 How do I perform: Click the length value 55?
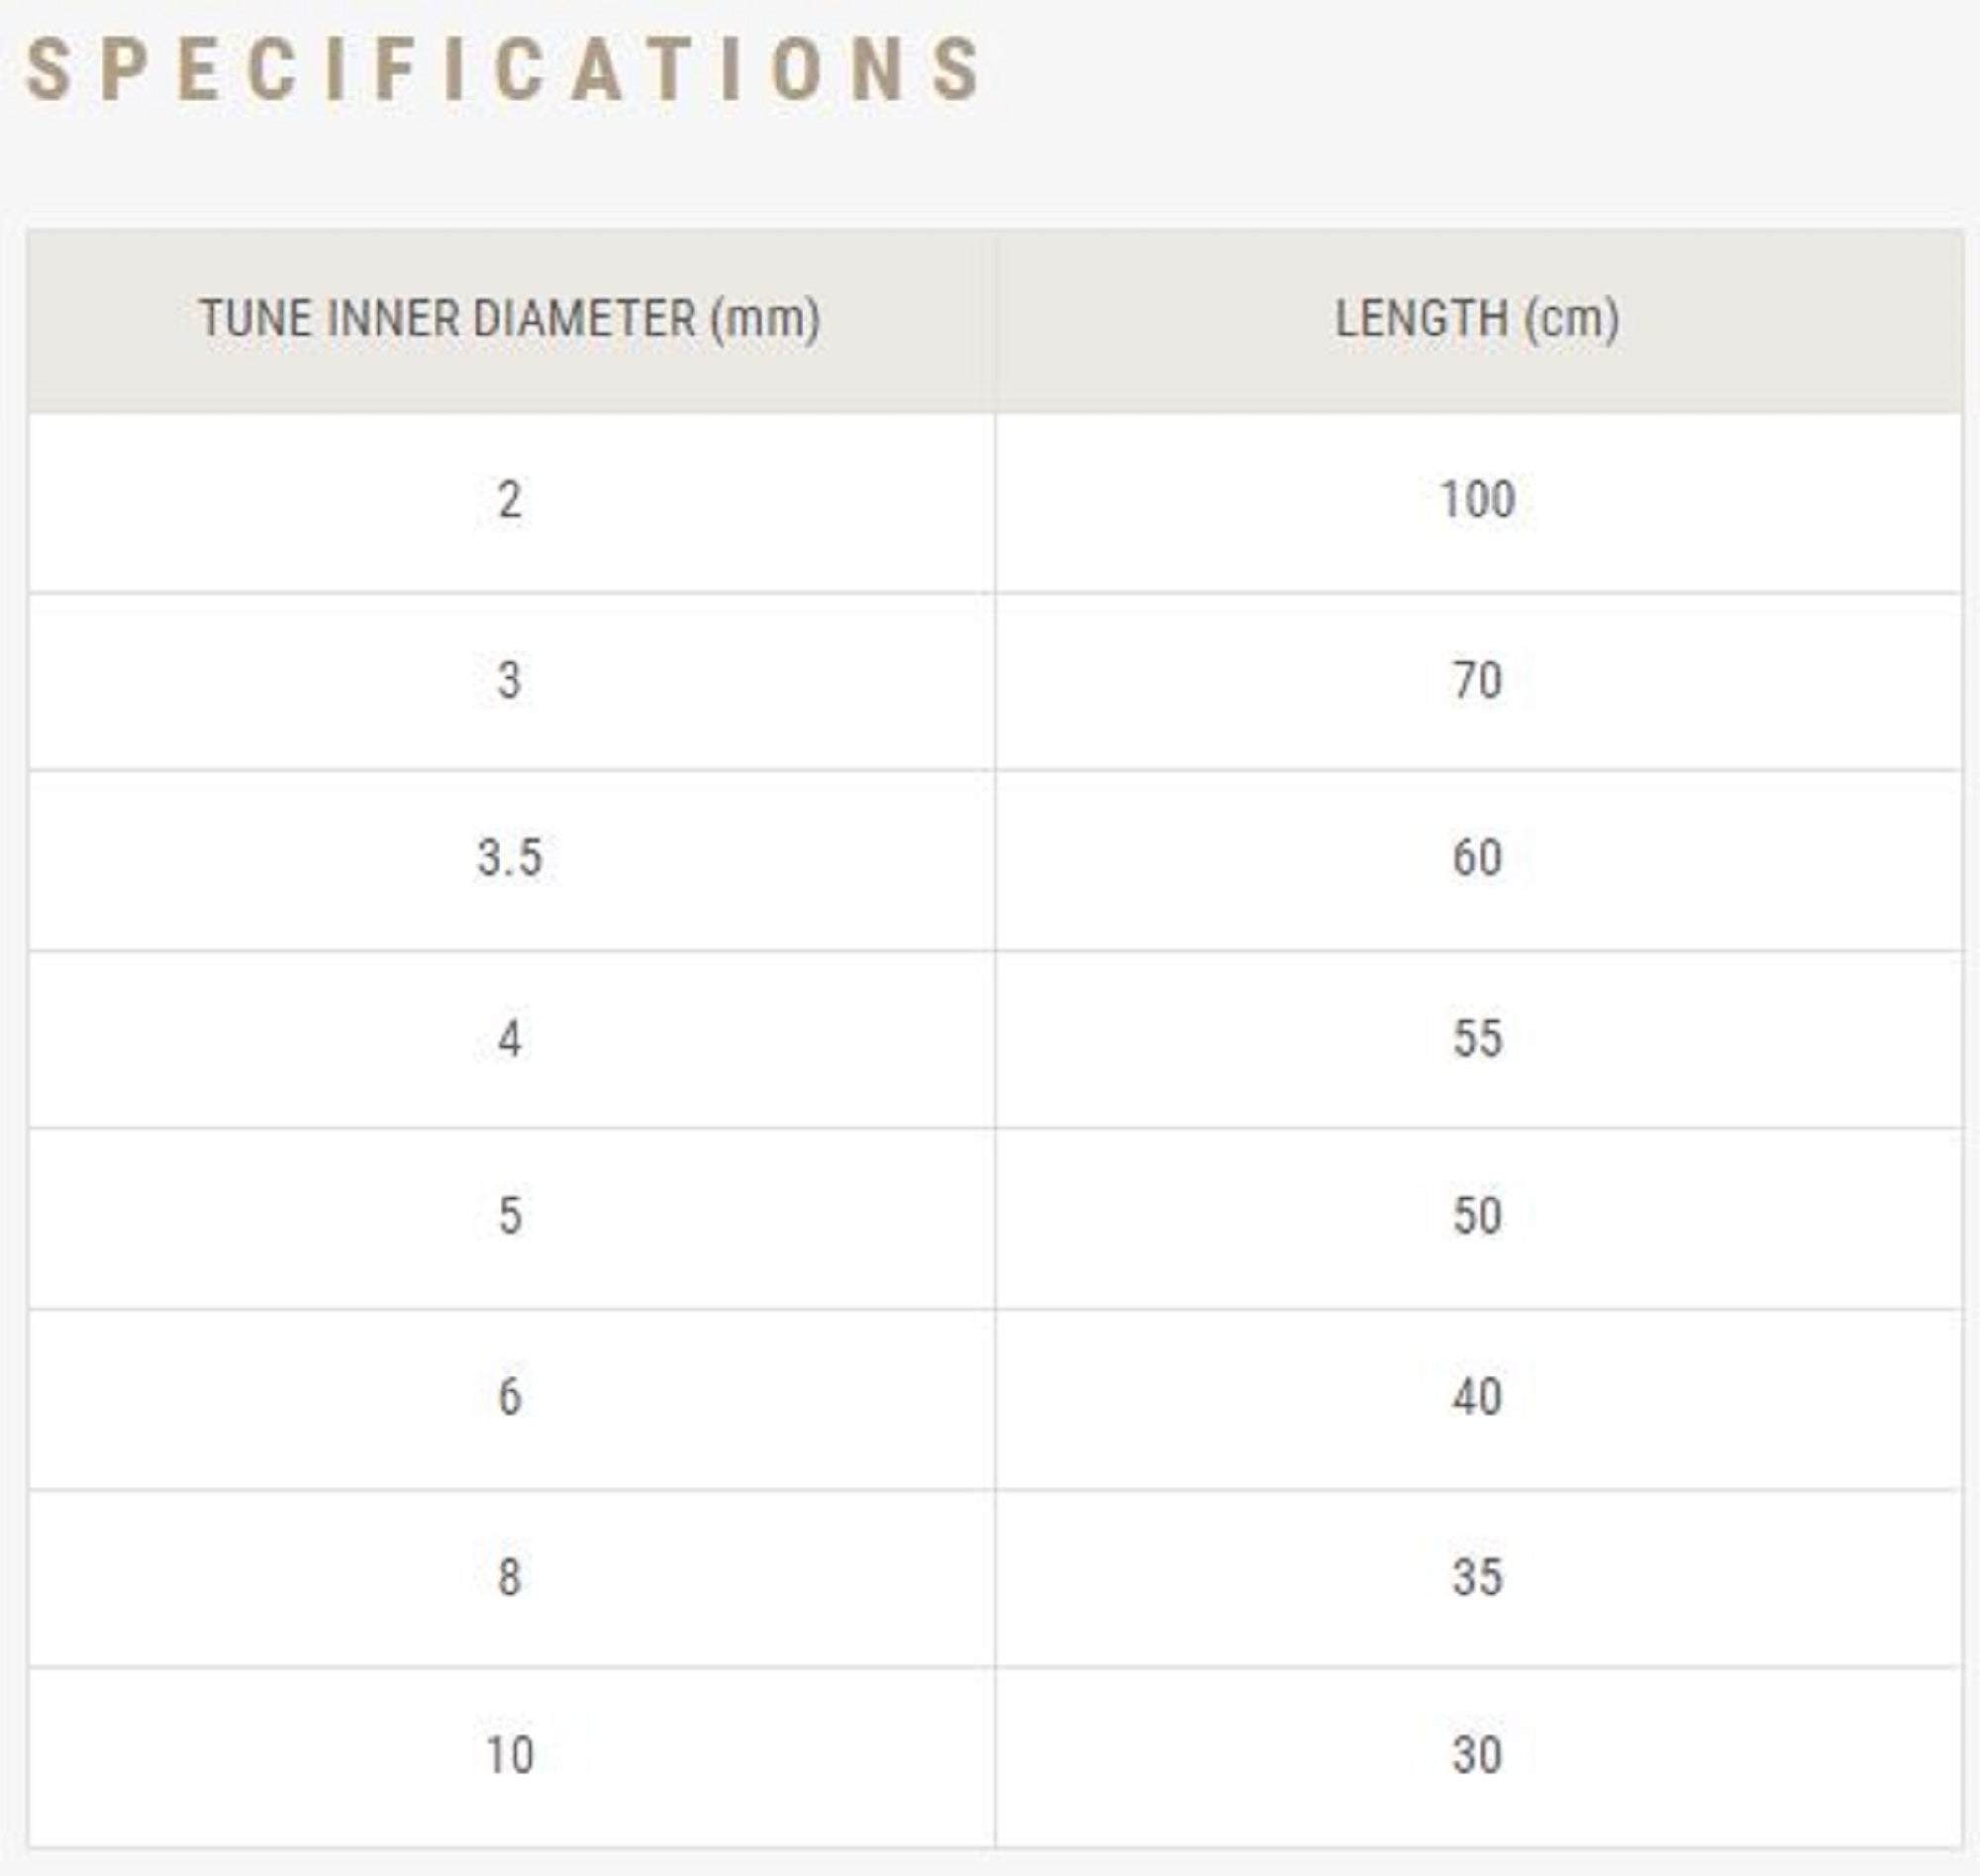tap(1477, 1039)
